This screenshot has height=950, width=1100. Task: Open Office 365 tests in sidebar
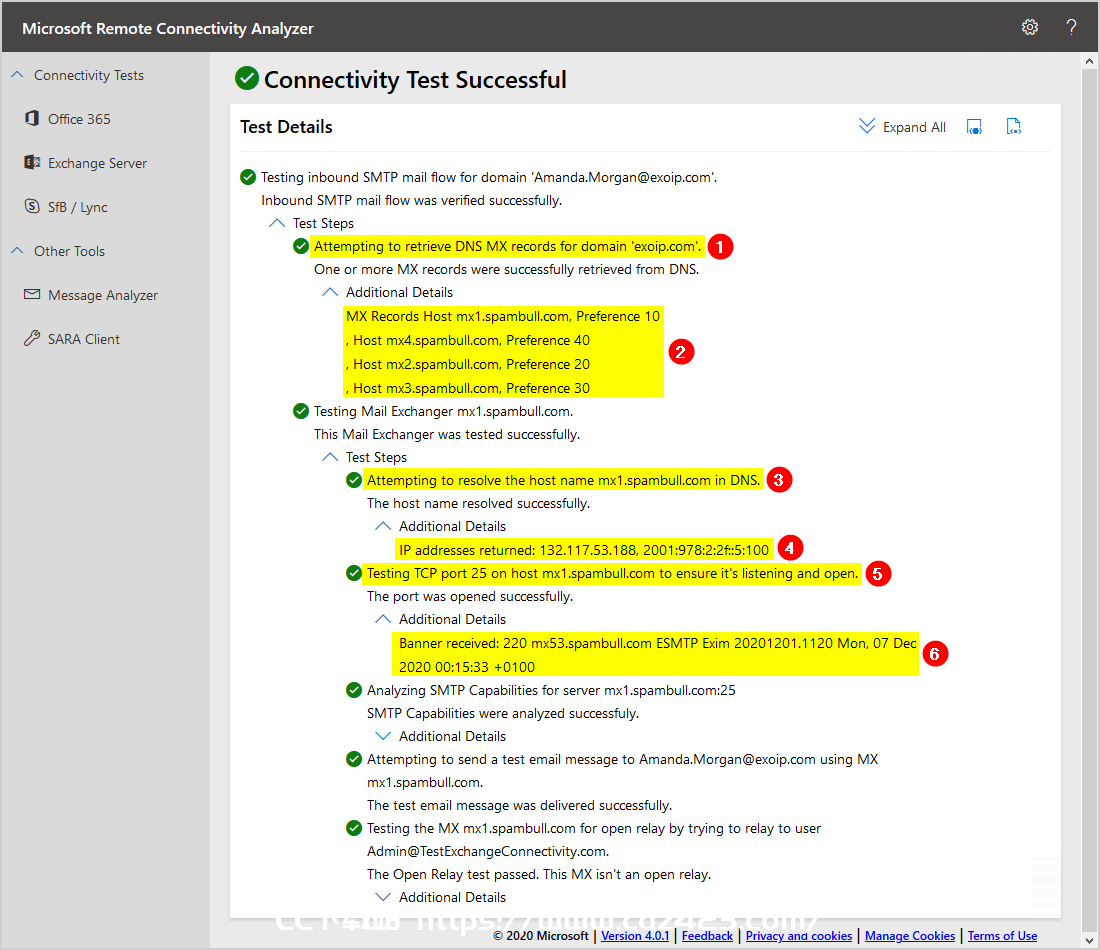[79, 119]
